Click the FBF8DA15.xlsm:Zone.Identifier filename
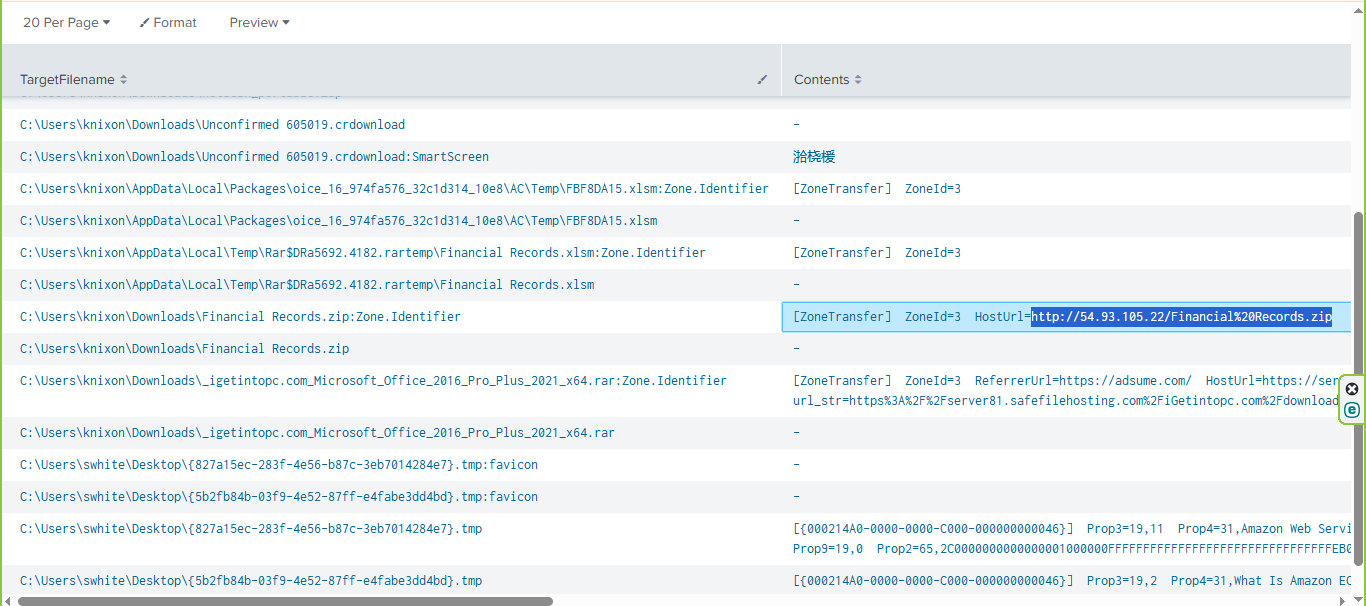This screenshot has width=1366, height=606. tap(394, 189)
